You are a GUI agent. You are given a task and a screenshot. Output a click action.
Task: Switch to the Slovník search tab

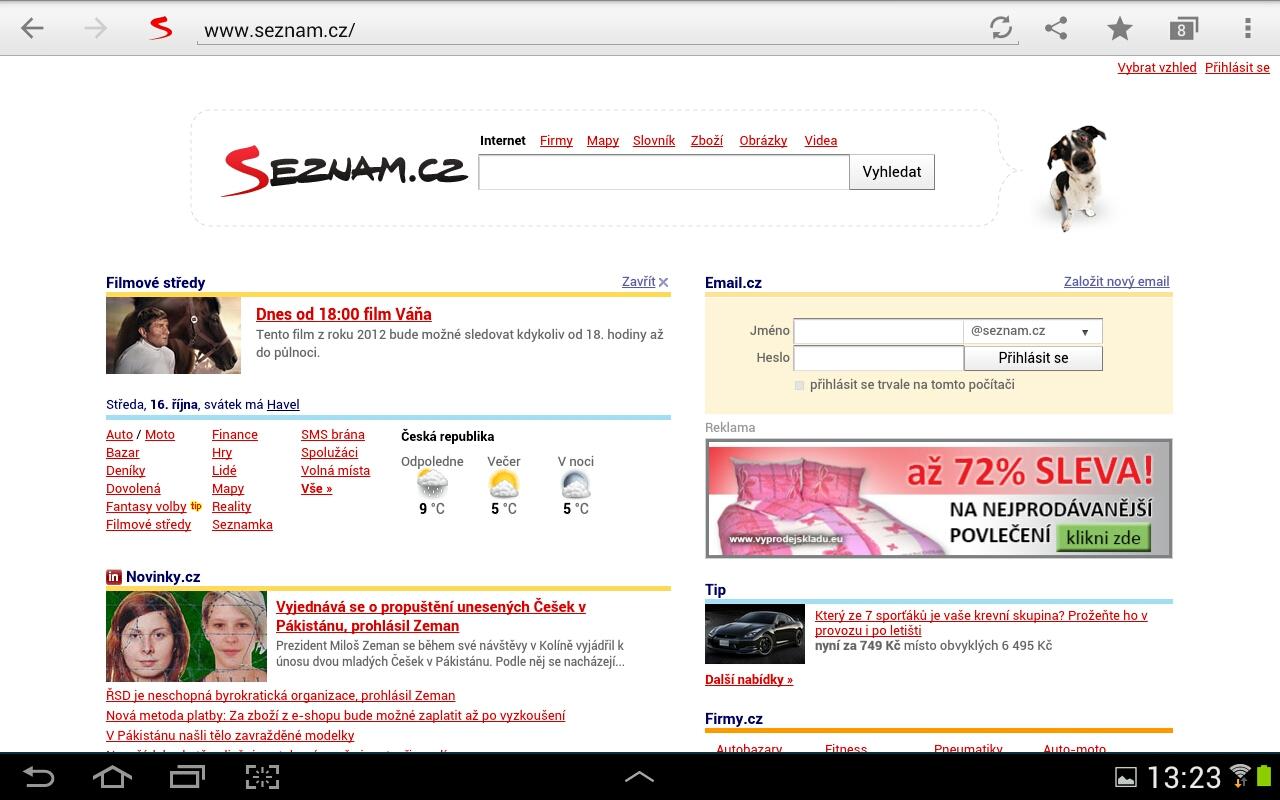click(654, 141)
